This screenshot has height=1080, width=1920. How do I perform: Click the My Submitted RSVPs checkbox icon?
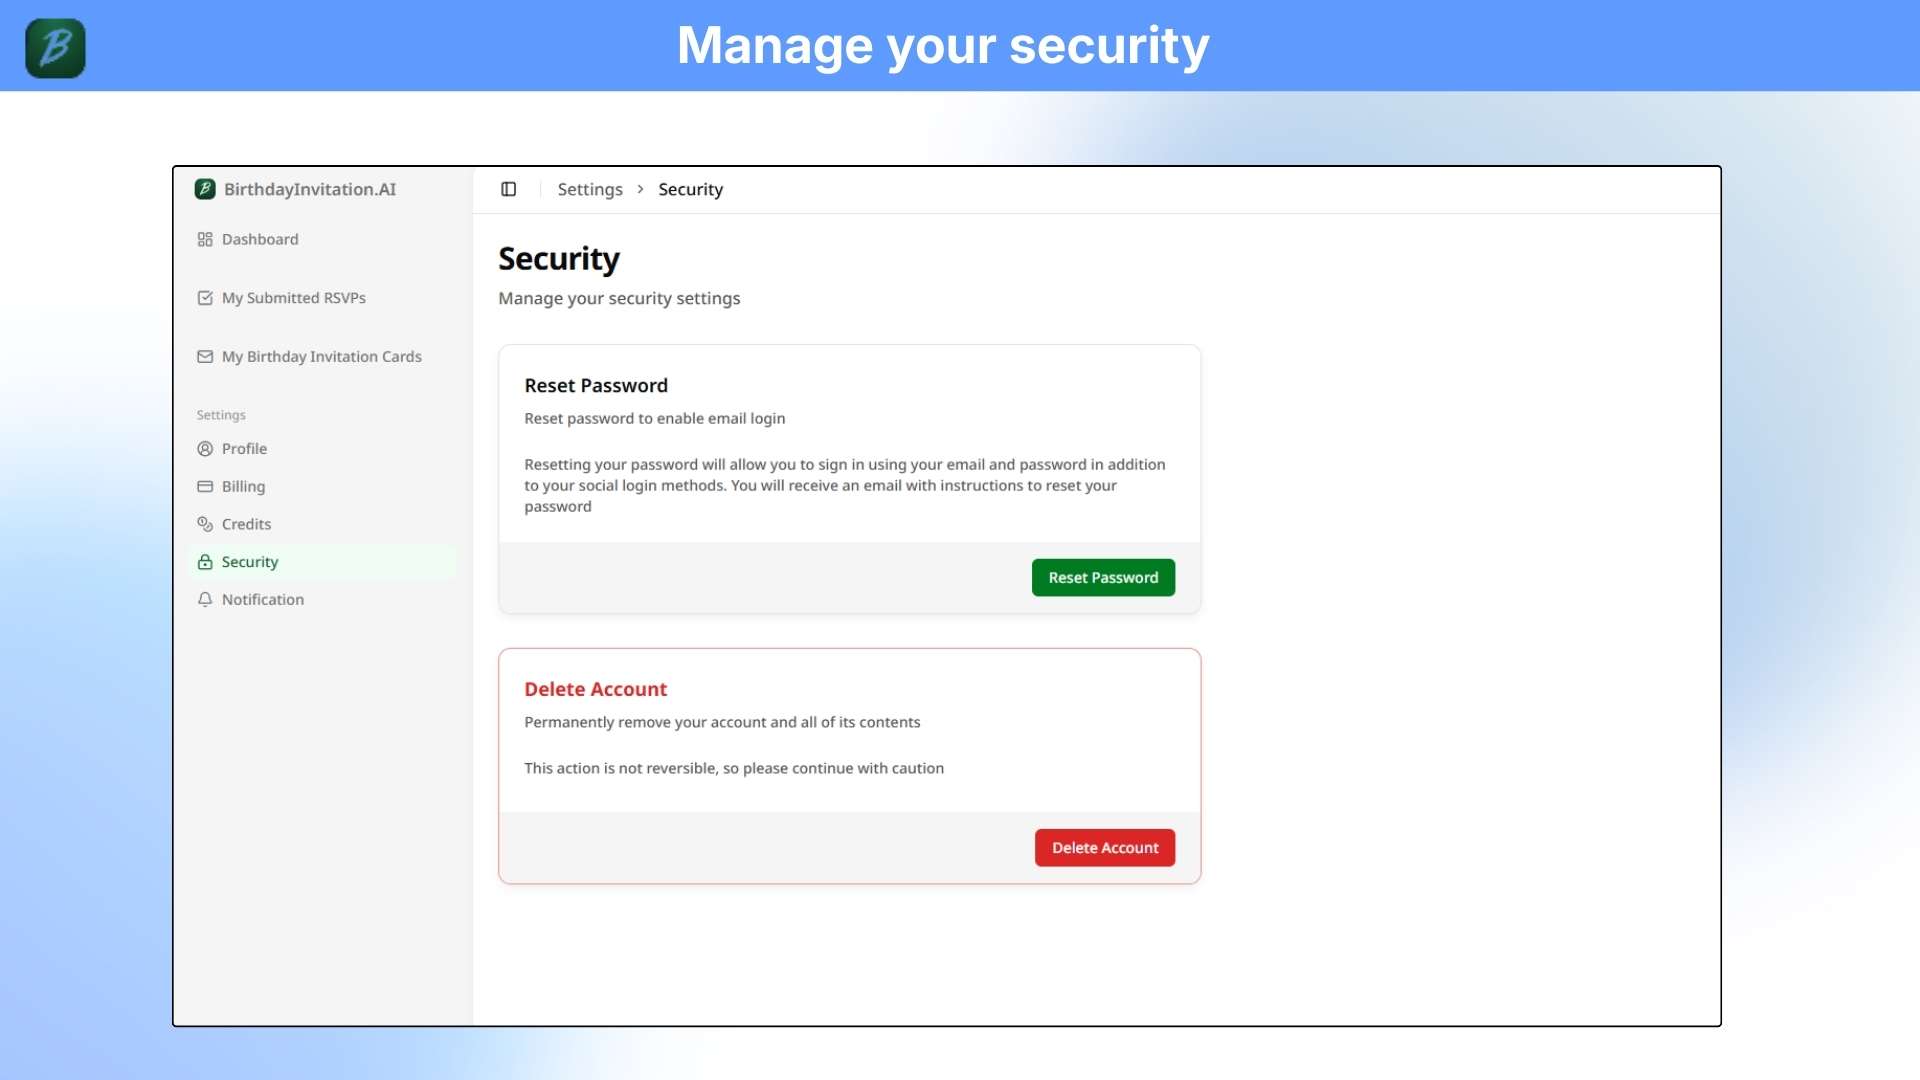(x=205, y=298)
